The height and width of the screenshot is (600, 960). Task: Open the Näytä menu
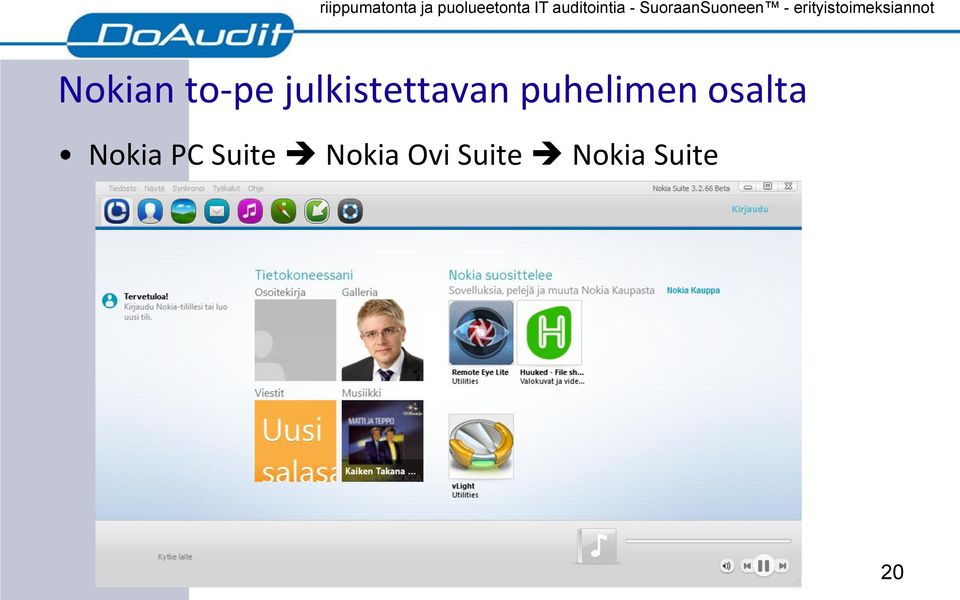tap(154, 189)
